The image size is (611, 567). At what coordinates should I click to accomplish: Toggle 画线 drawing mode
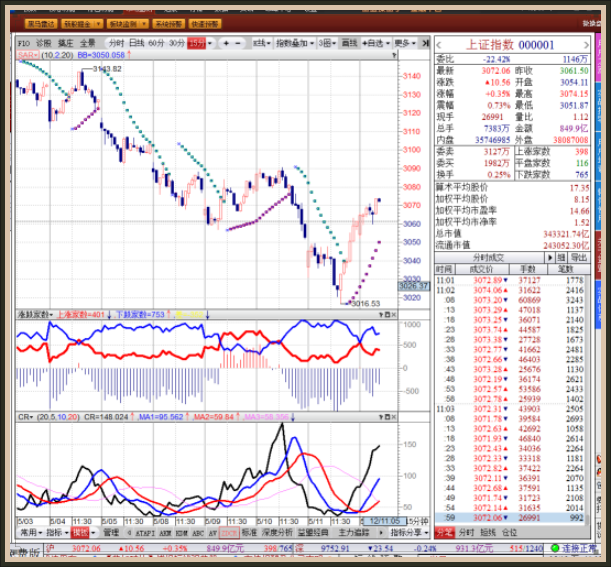click(x=349, y=43)
